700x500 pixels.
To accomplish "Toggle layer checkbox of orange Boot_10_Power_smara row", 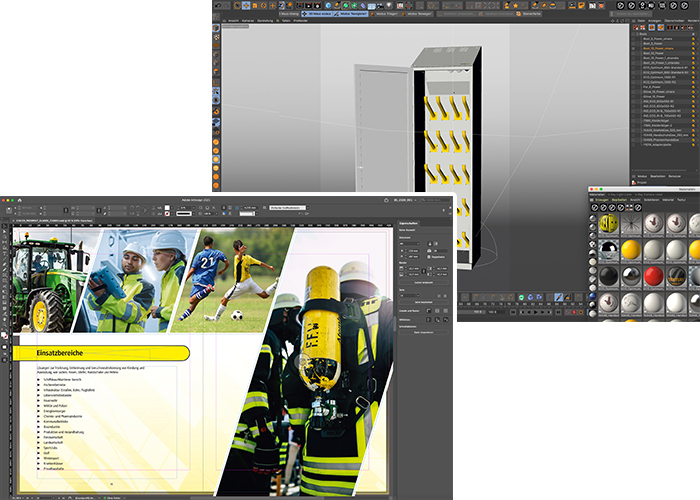I will tap(634, 48).
